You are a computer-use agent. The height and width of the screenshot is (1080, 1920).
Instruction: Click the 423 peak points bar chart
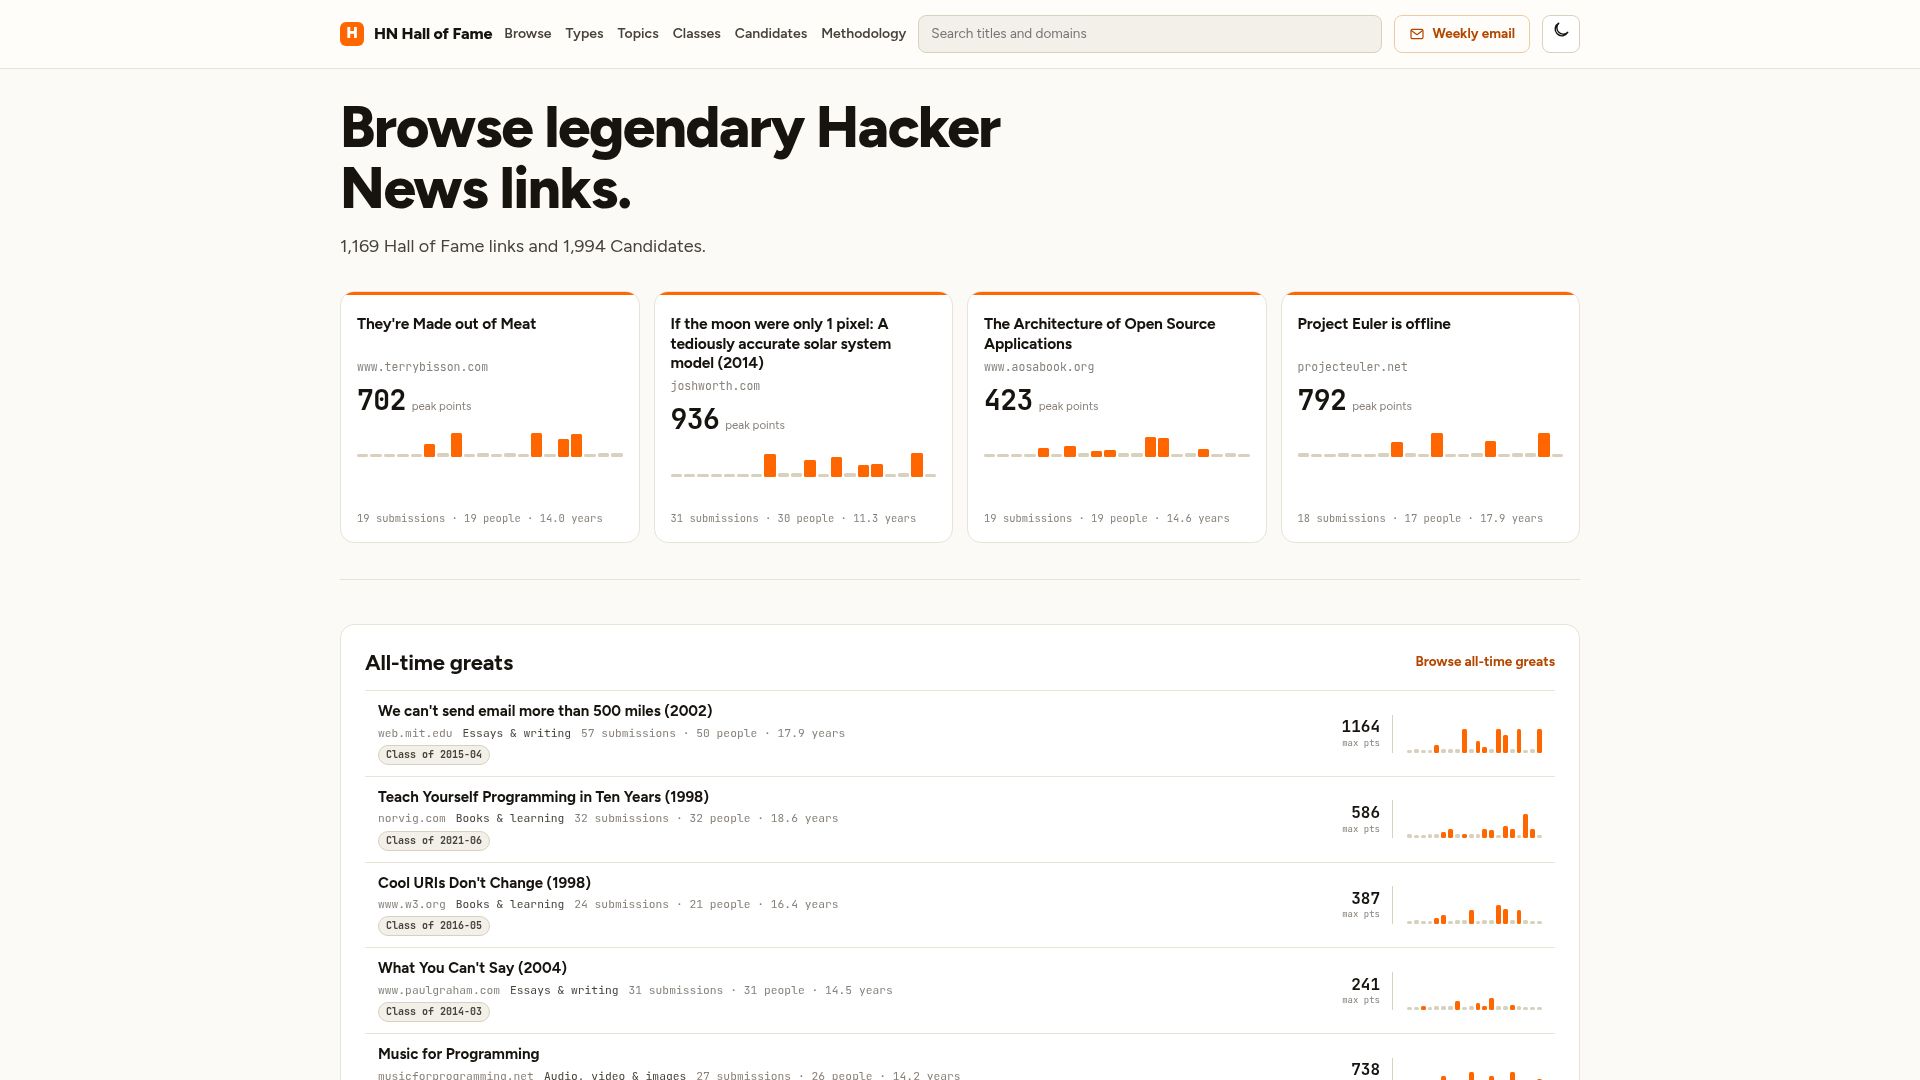point(1117,445)
